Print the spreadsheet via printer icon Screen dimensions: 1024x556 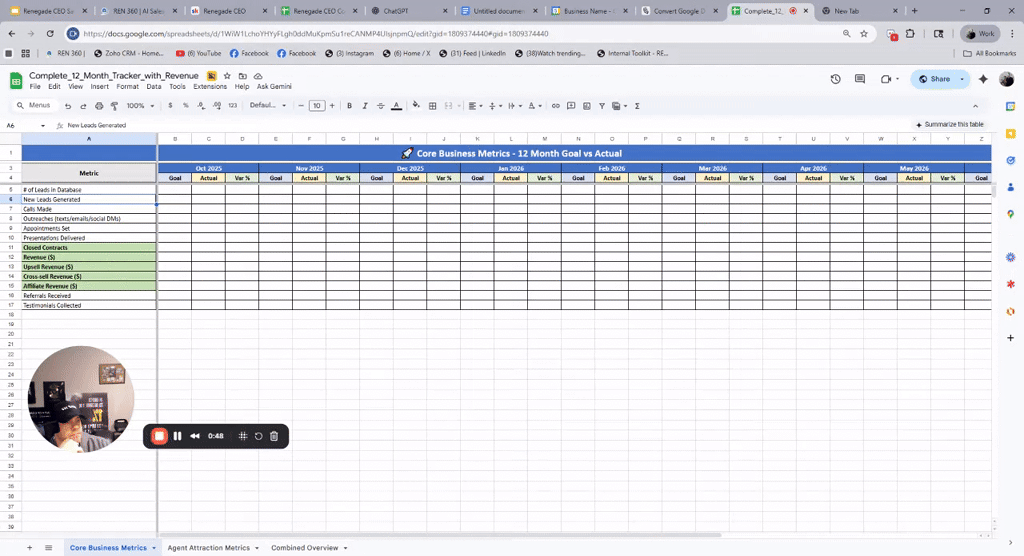99,106
